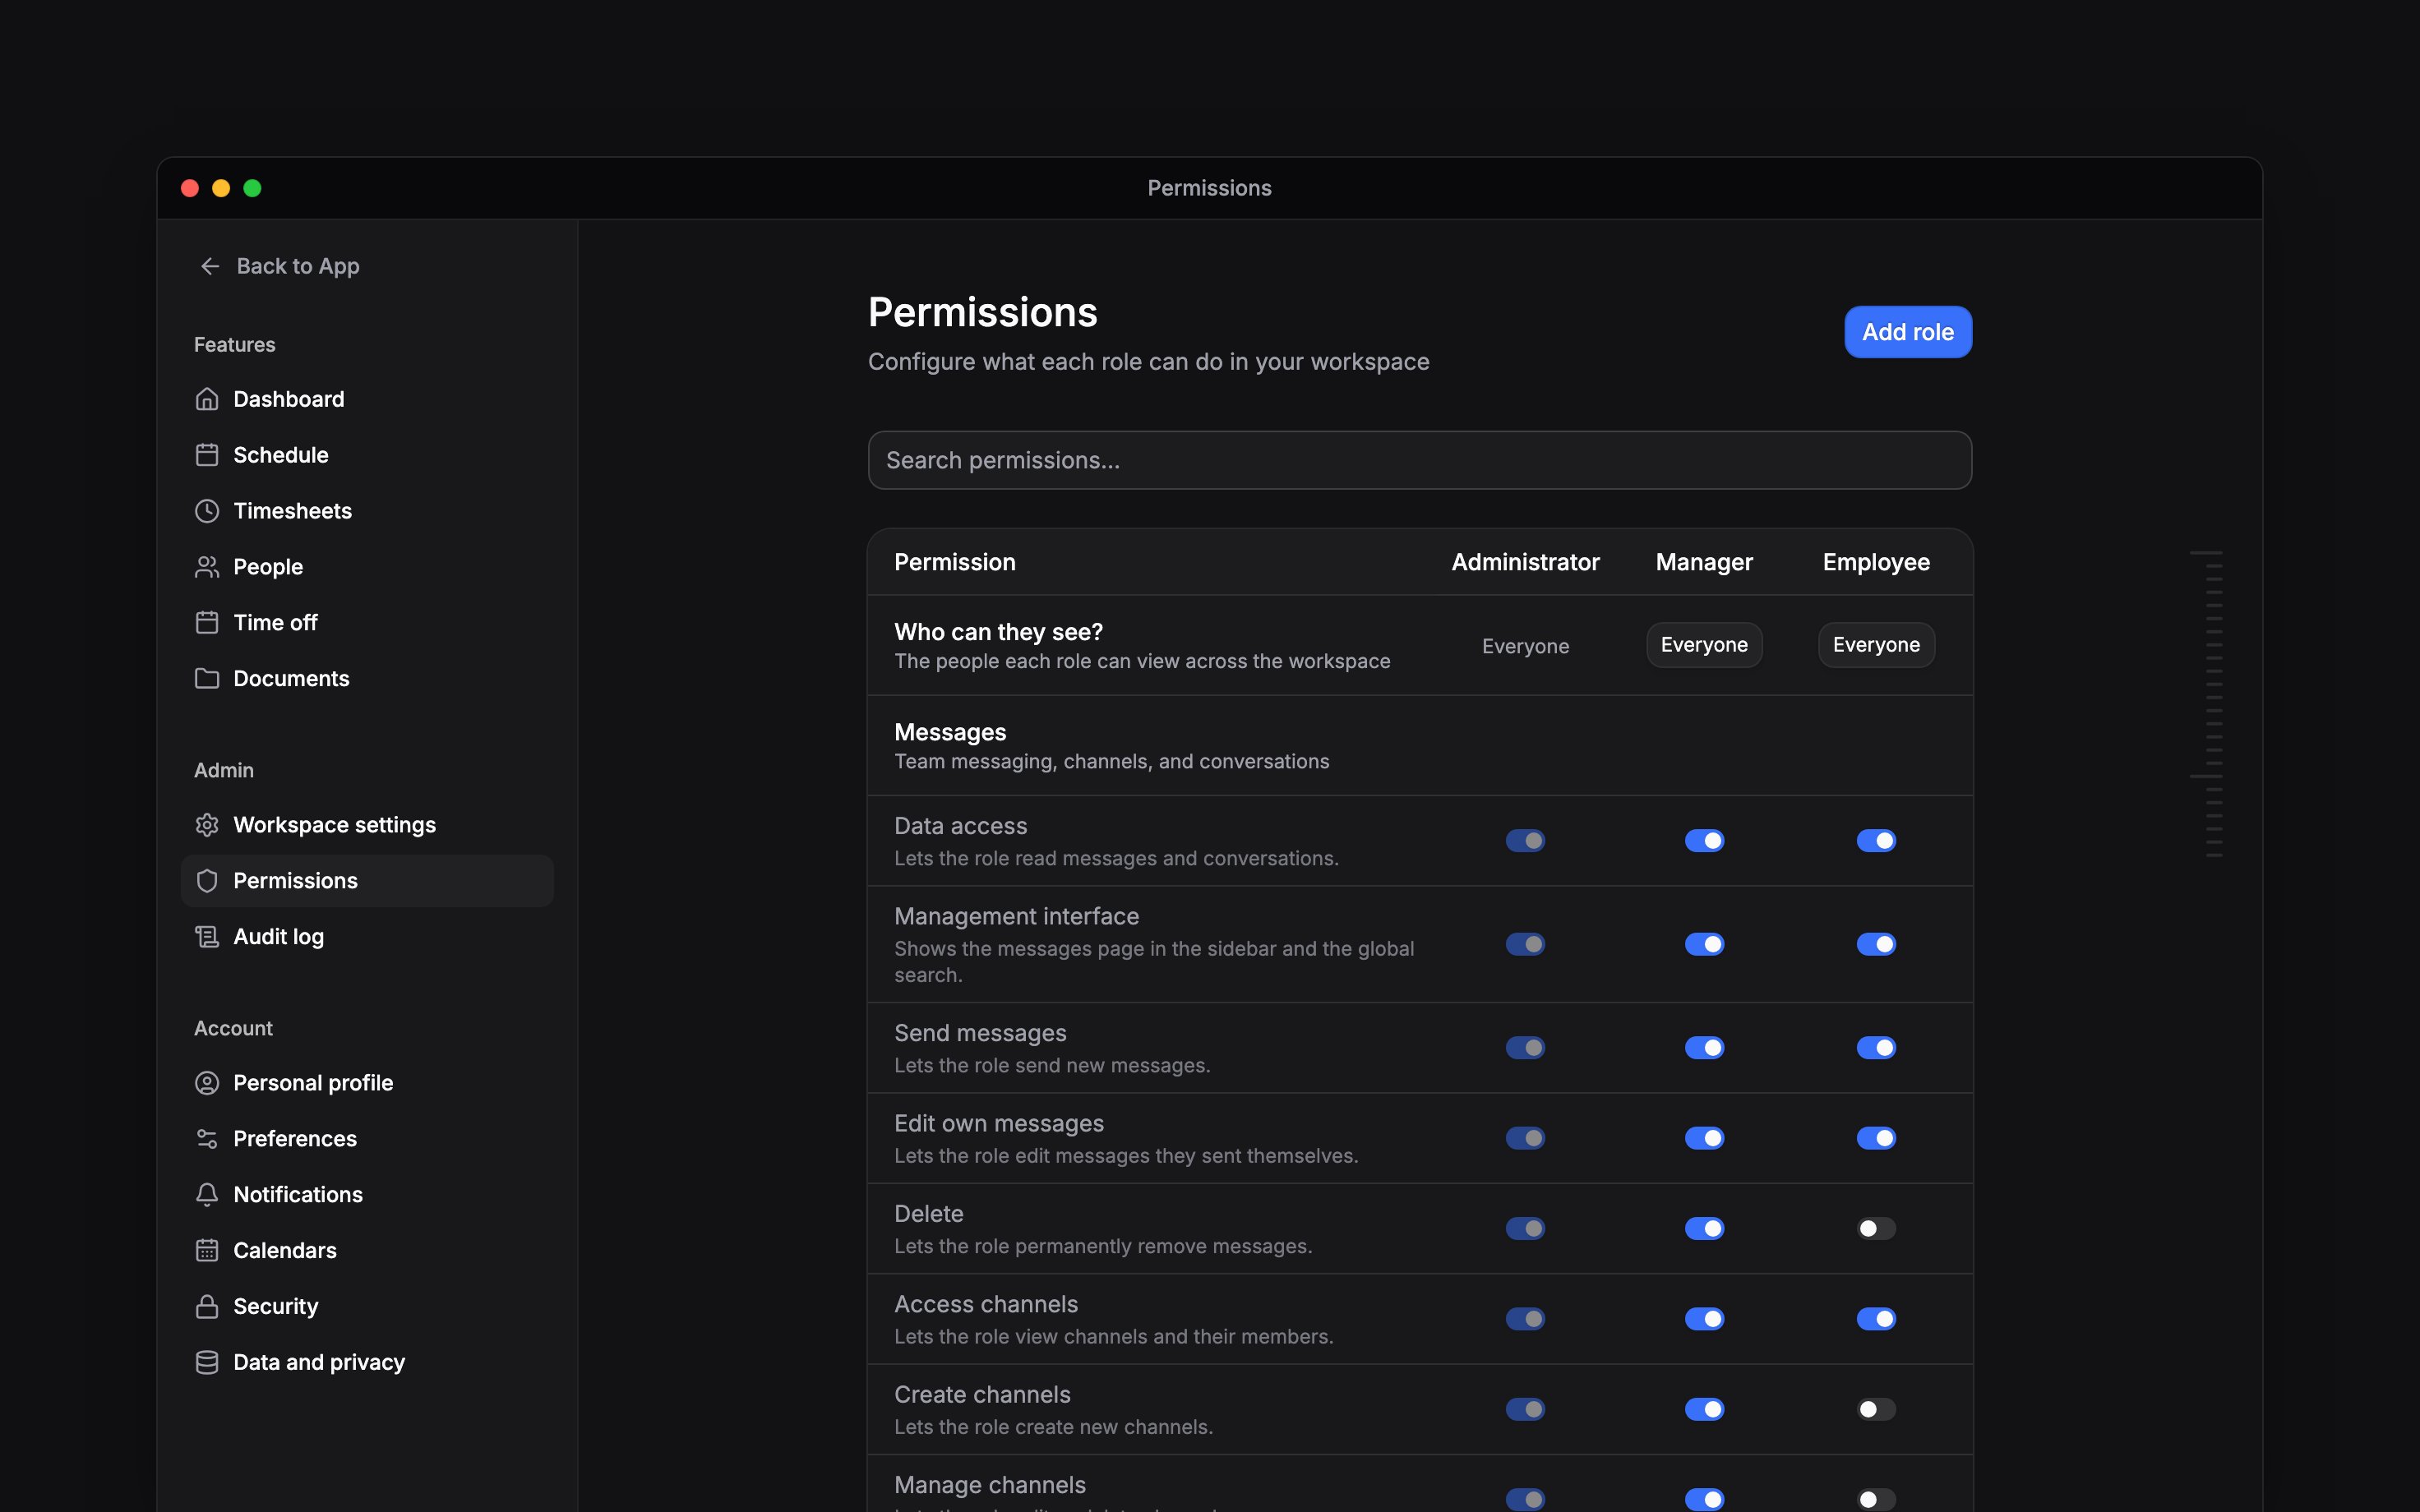Image resolution: width=2420 pixels, height=1512 pixels.
Task: Click the People users icon
Action: coord(207,567)
